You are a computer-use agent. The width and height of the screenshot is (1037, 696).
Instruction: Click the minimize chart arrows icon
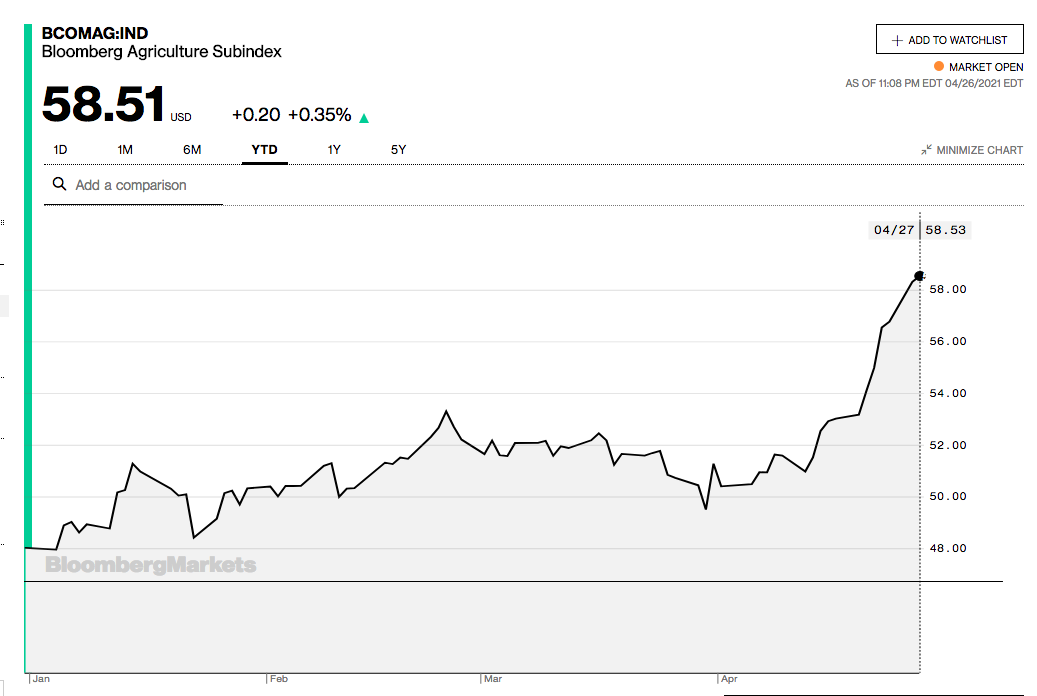click(927, 150)
